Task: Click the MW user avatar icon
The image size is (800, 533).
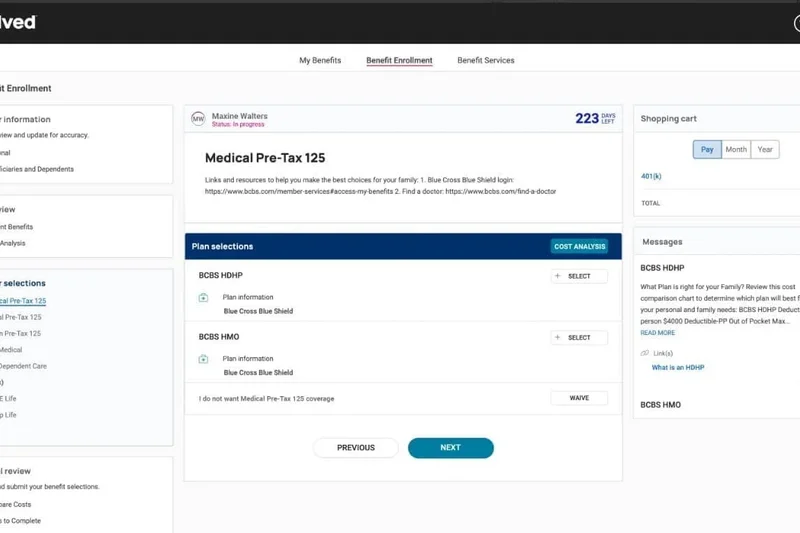Action: [x=198, y=119]
